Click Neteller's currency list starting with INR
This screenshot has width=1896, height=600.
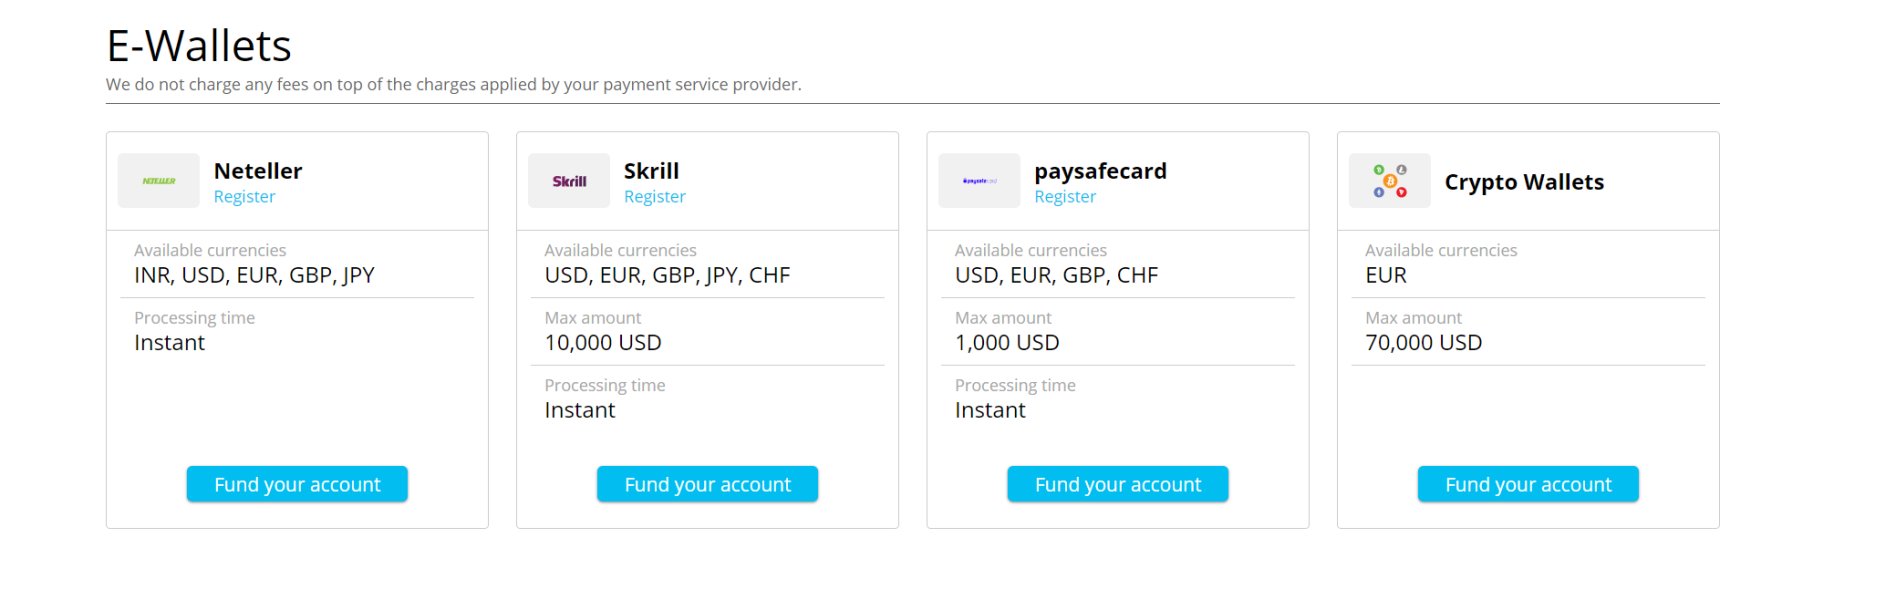click(x=254, y=275)
